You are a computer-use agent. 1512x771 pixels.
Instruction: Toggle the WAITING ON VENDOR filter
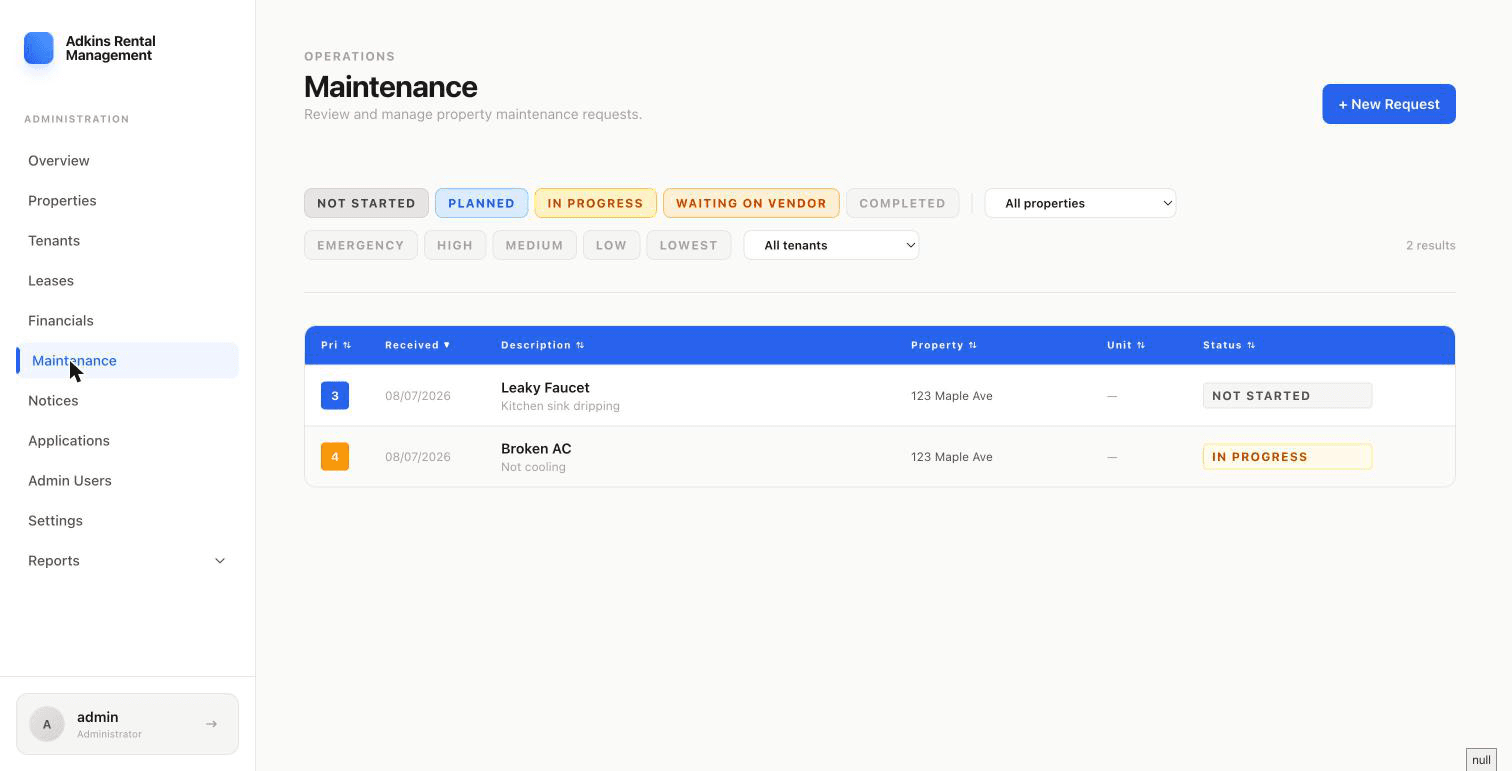coord(751,203)
